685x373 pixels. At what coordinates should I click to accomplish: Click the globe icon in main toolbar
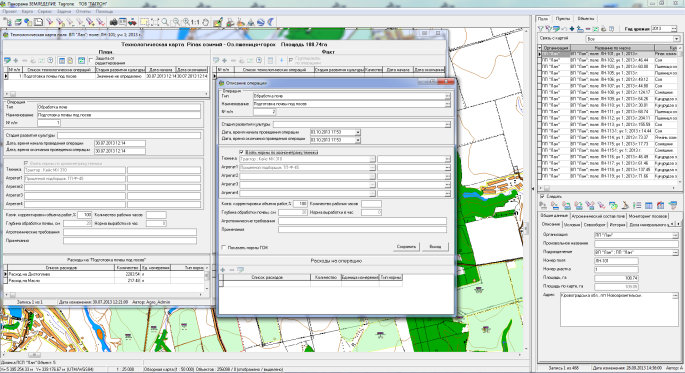pyautogui.click(x=261, y=22)
